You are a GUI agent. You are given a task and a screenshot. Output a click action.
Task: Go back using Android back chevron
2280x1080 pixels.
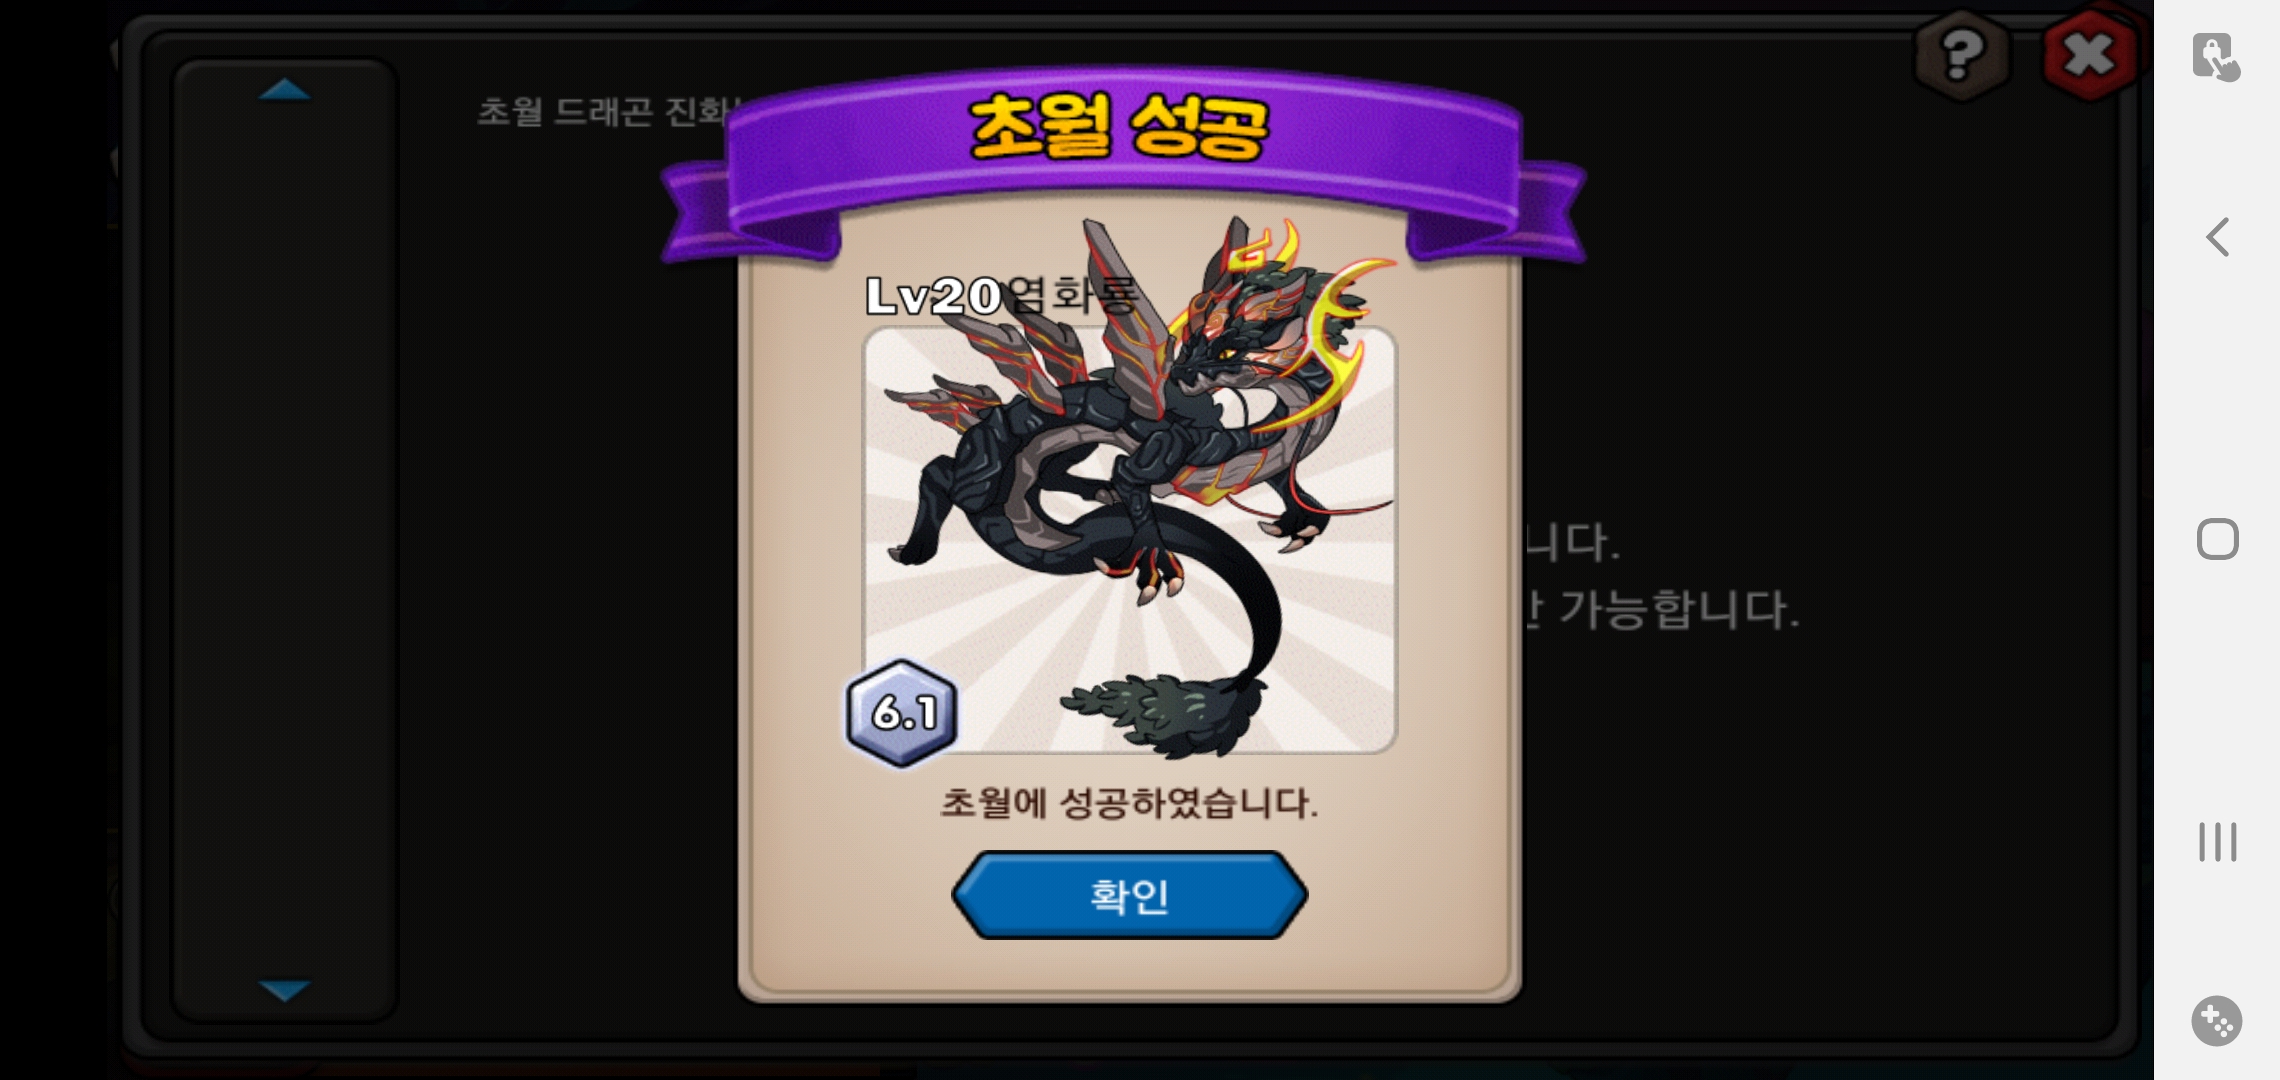pos(2217,237)
